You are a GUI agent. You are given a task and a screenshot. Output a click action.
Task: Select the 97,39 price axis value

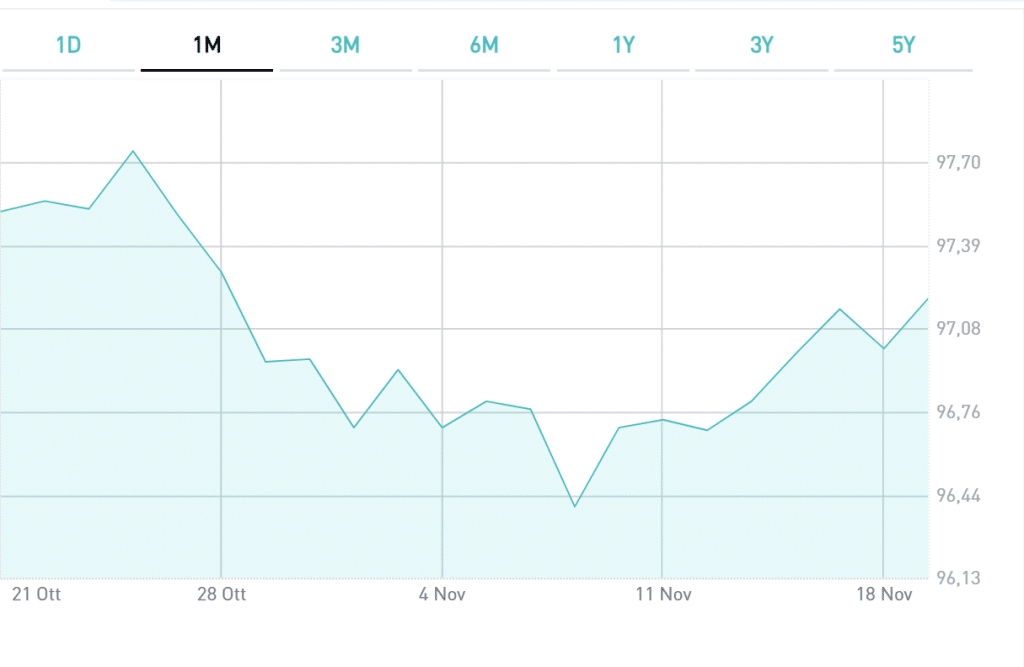pyautogui.click(x=958, y=246)
